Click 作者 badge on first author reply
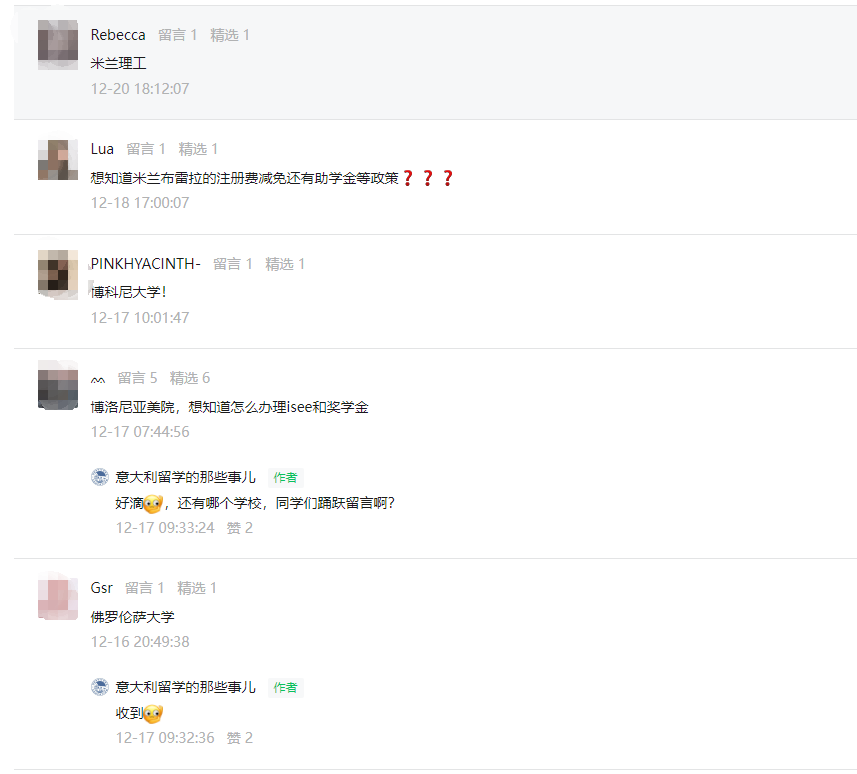 click(x=285, y=478)
